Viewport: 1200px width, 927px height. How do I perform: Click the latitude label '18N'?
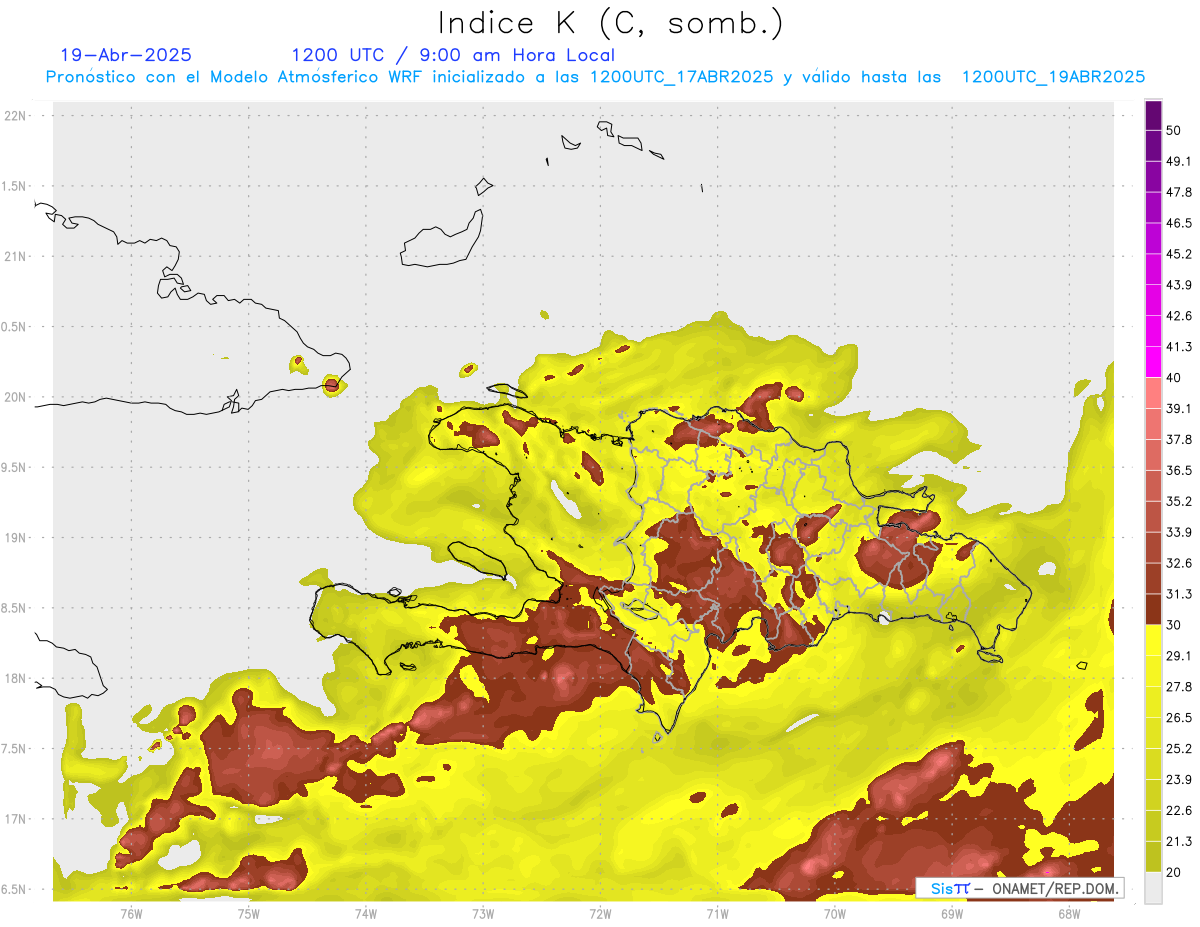(x=14, y=678)
